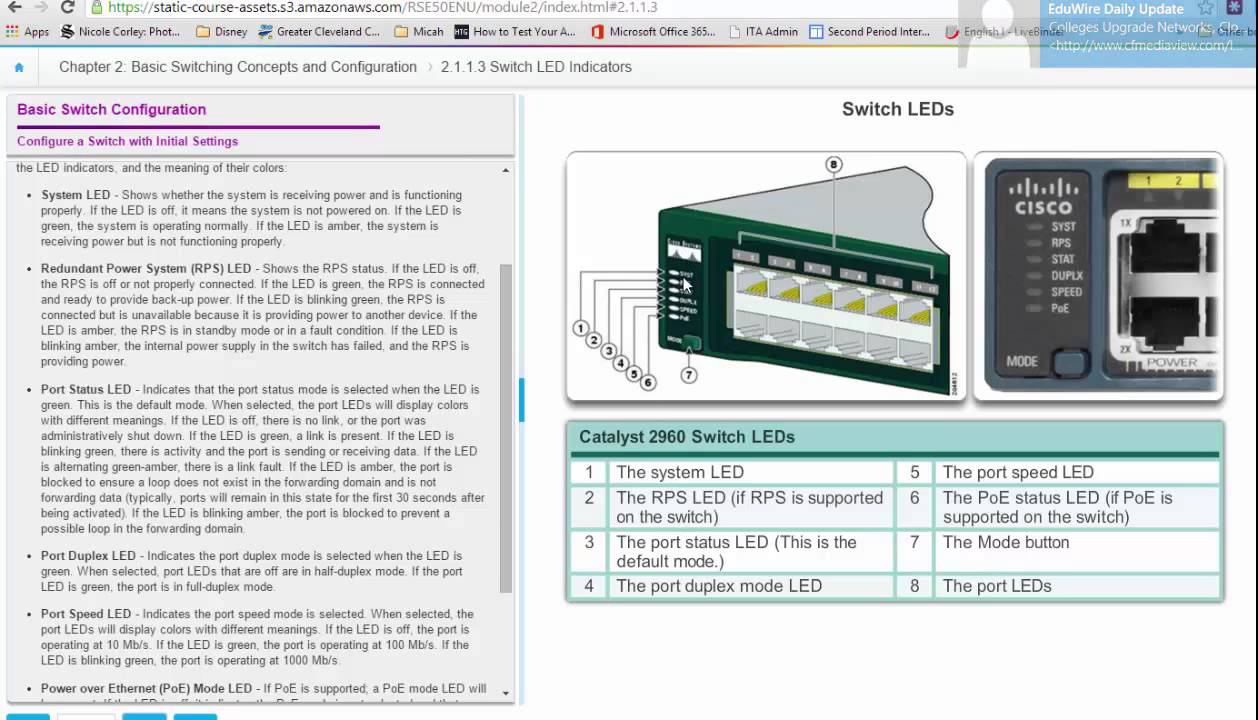Open the How to Test Your A... bookmark
This screenshot has width=1258, height=720.
(x=515, y=31)
